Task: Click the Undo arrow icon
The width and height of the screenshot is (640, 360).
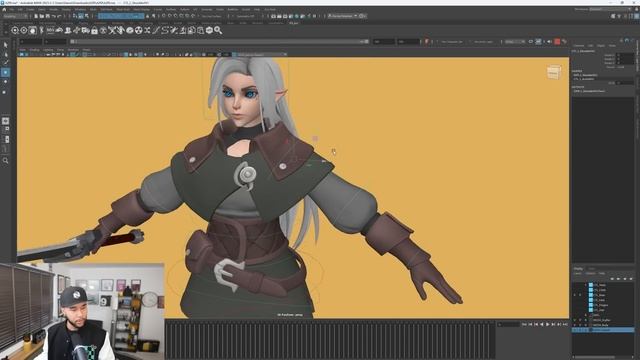Action: click(53, 16)
